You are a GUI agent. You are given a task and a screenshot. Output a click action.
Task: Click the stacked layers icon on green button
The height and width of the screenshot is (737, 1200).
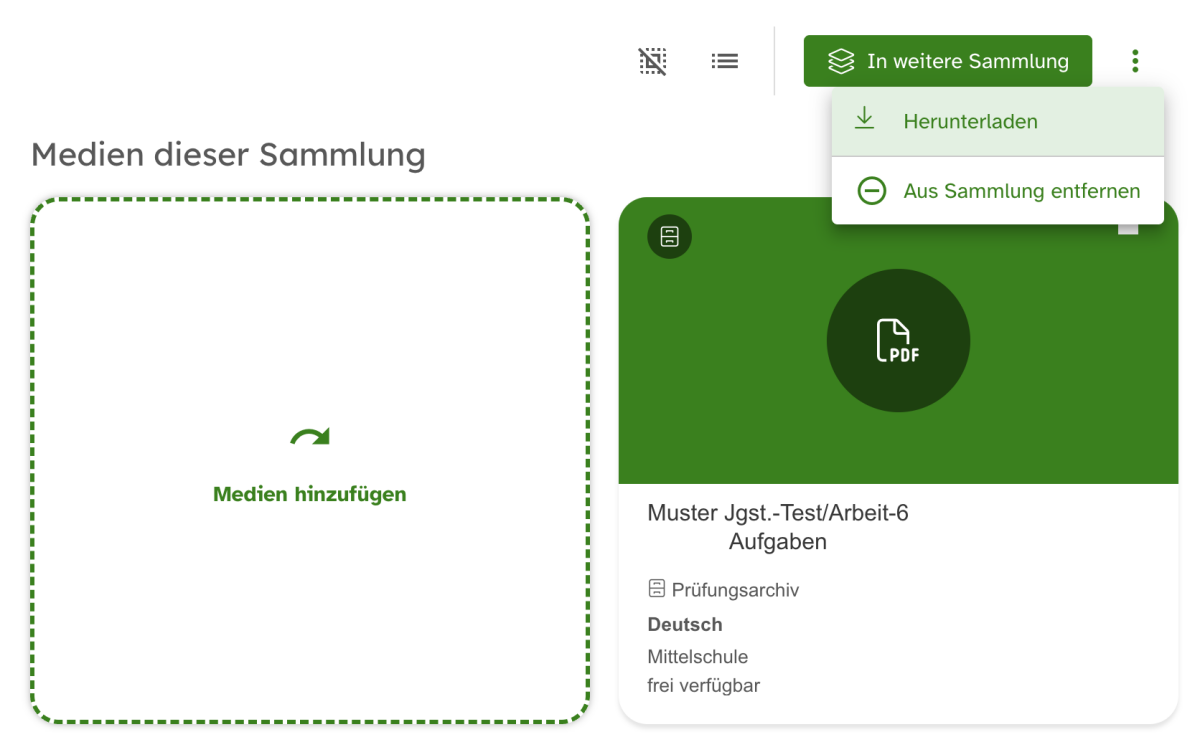tap(841, 62)
